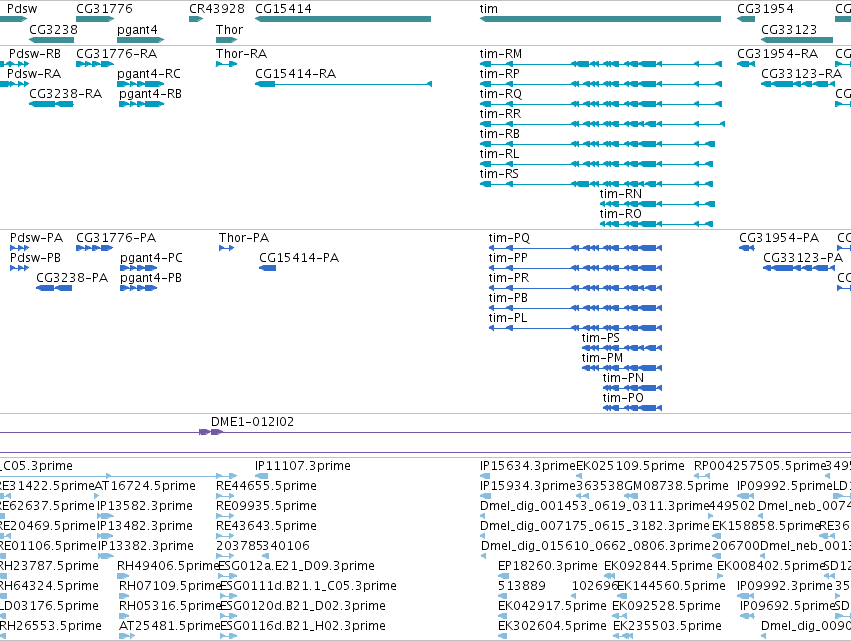This screenshot has width=851, height=641.
Task: Select protein tim-PR
Action: pyautogui.click(x=575, y=288)
